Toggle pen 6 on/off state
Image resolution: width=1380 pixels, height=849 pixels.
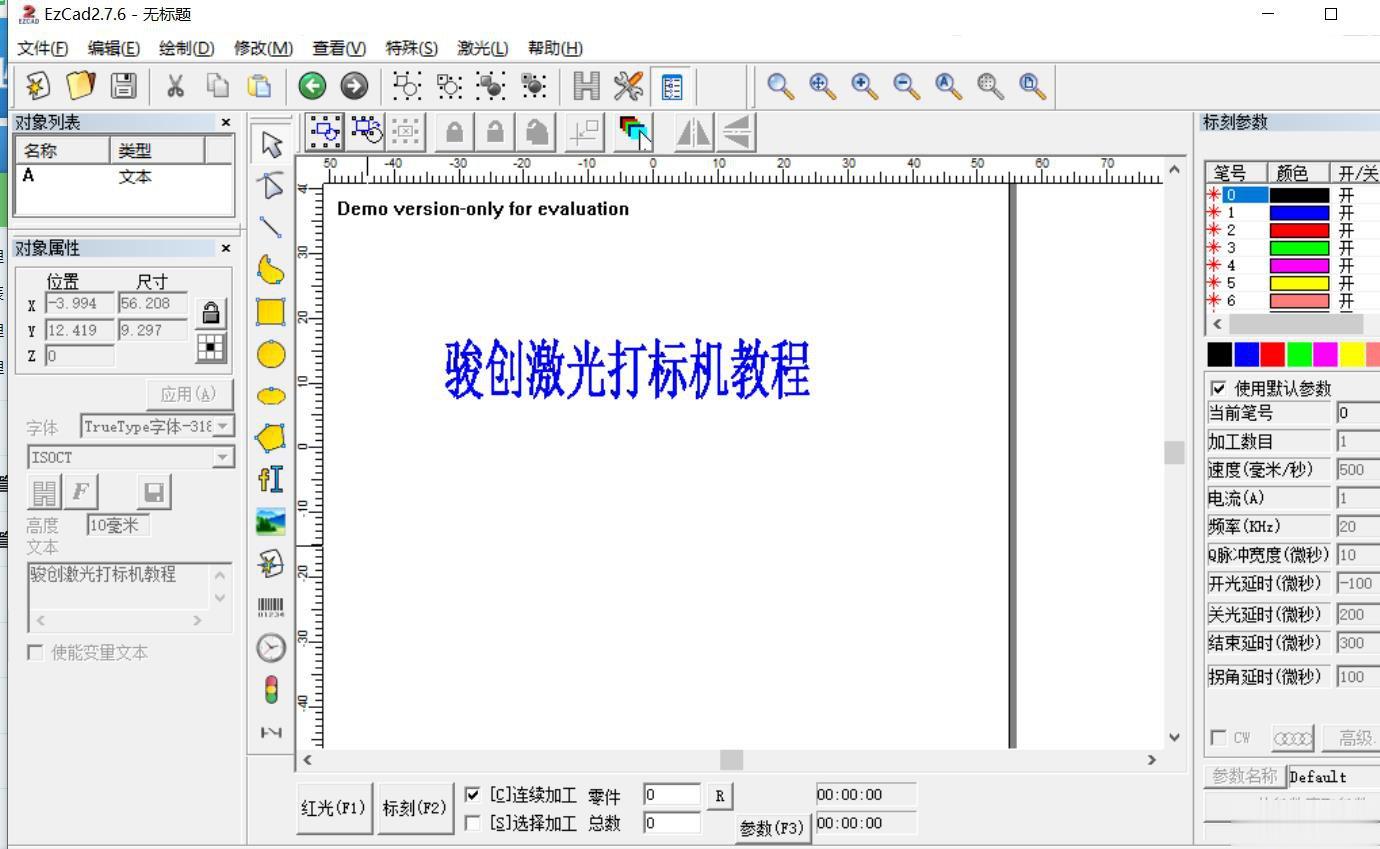pos(1346,301)
